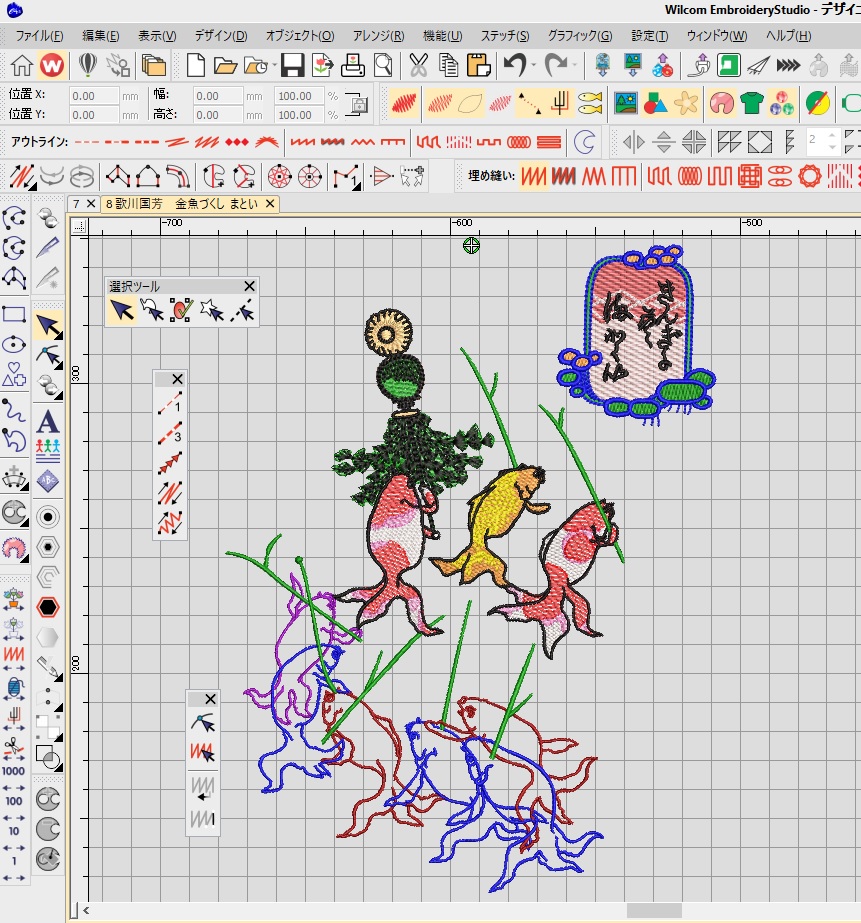Click the paste clipboard icon
This screenshot has height=923, width=861.
point(478,65)
